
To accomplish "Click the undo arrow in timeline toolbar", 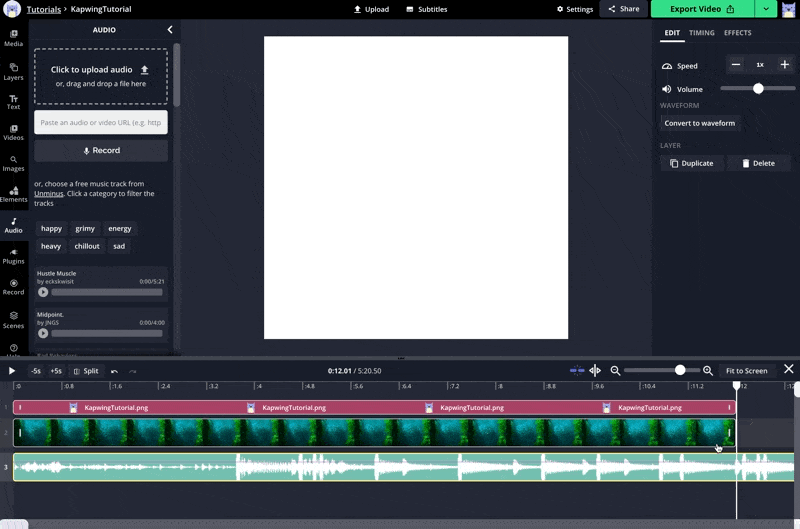I will tap(115, 371).
